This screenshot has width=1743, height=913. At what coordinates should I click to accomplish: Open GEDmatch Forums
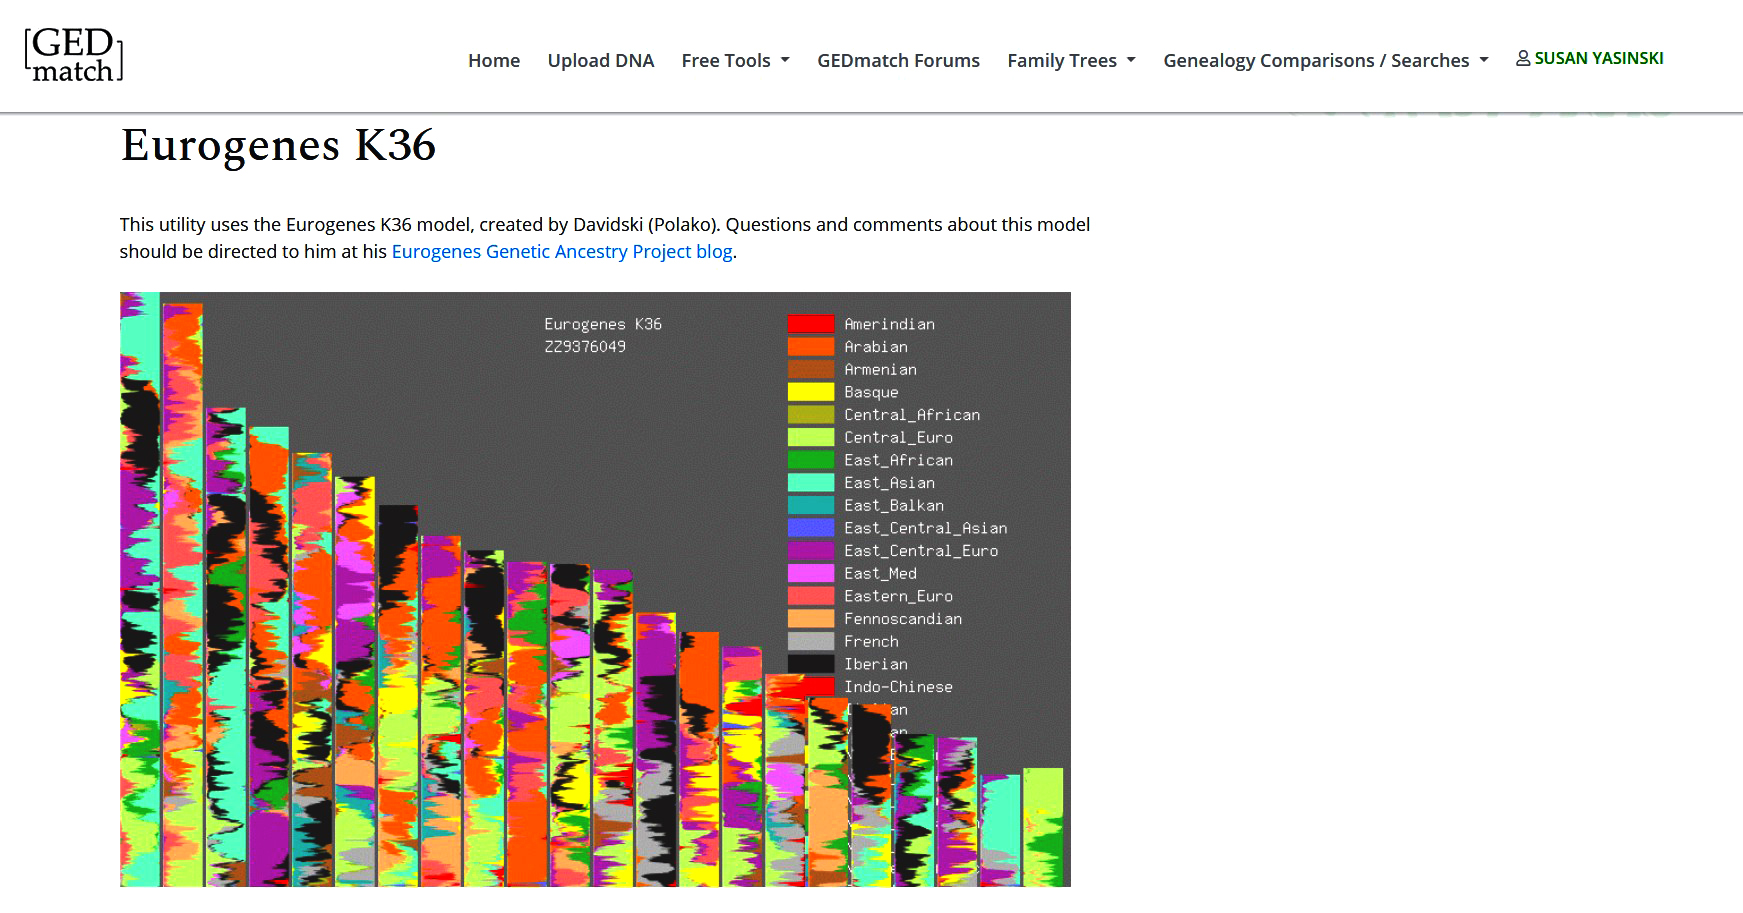(898, 60)
